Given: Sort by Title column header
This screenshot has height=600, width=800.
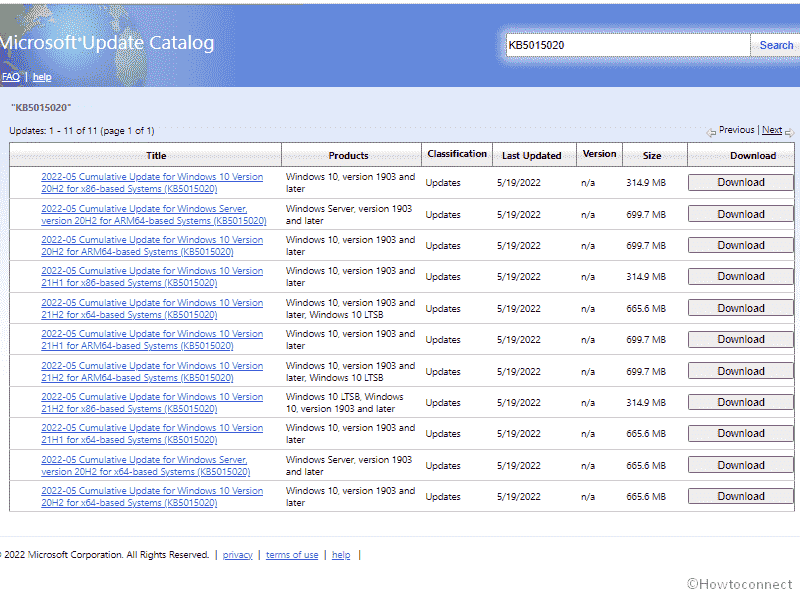Looking at the screenshot, I should pyautogui.click(x=156, y=155).
